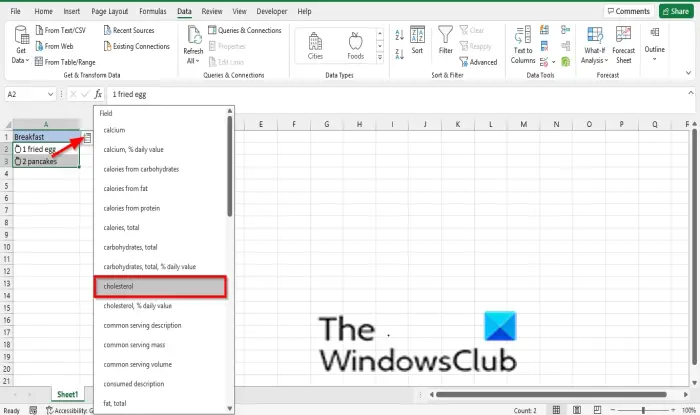Import data From Text/CSV

(61, 30)
